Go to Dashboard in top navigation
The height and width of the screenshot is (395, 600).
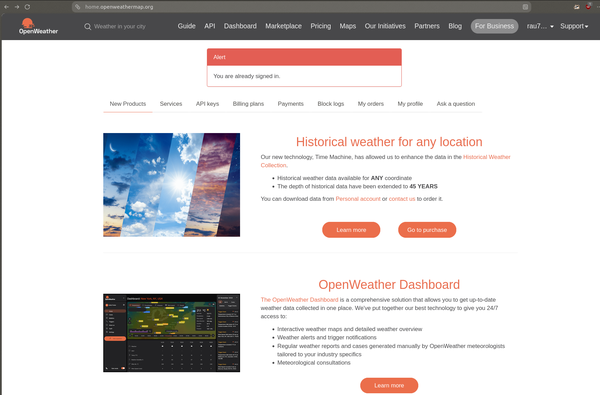(x=240, y=26)
